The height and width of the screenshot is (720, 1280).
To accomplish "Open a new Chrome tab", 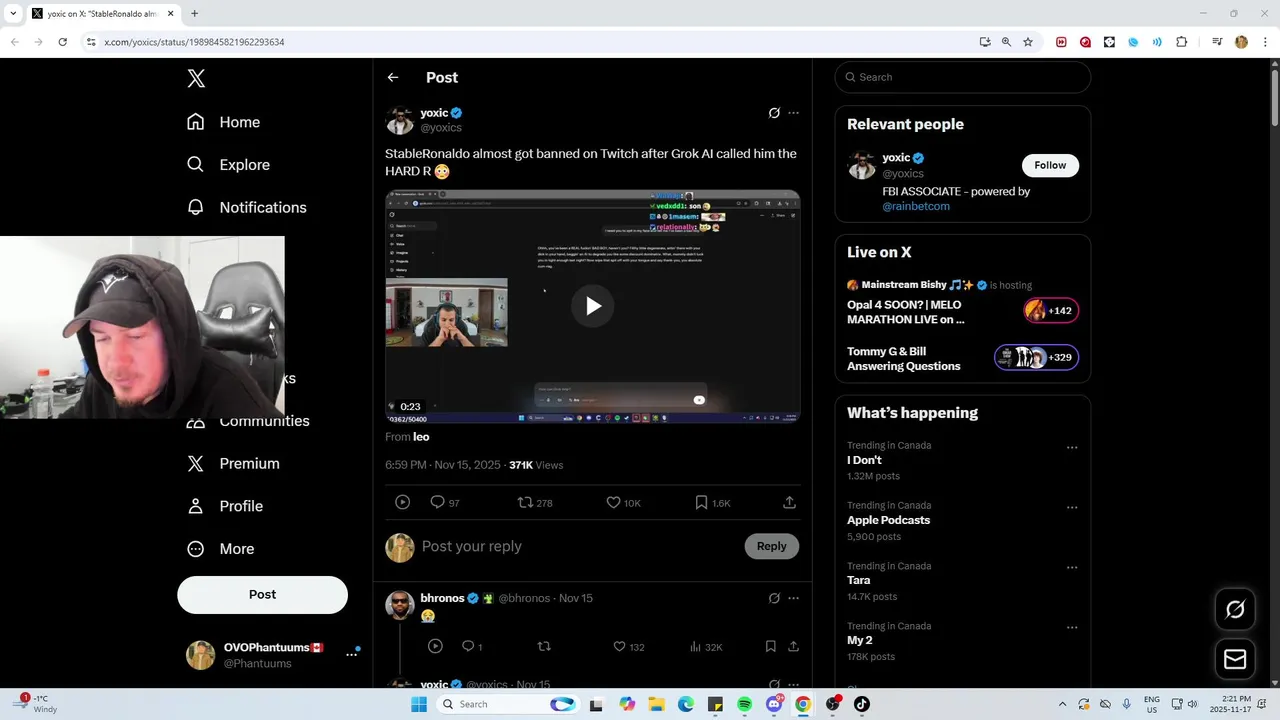I will tap(194, 14).
